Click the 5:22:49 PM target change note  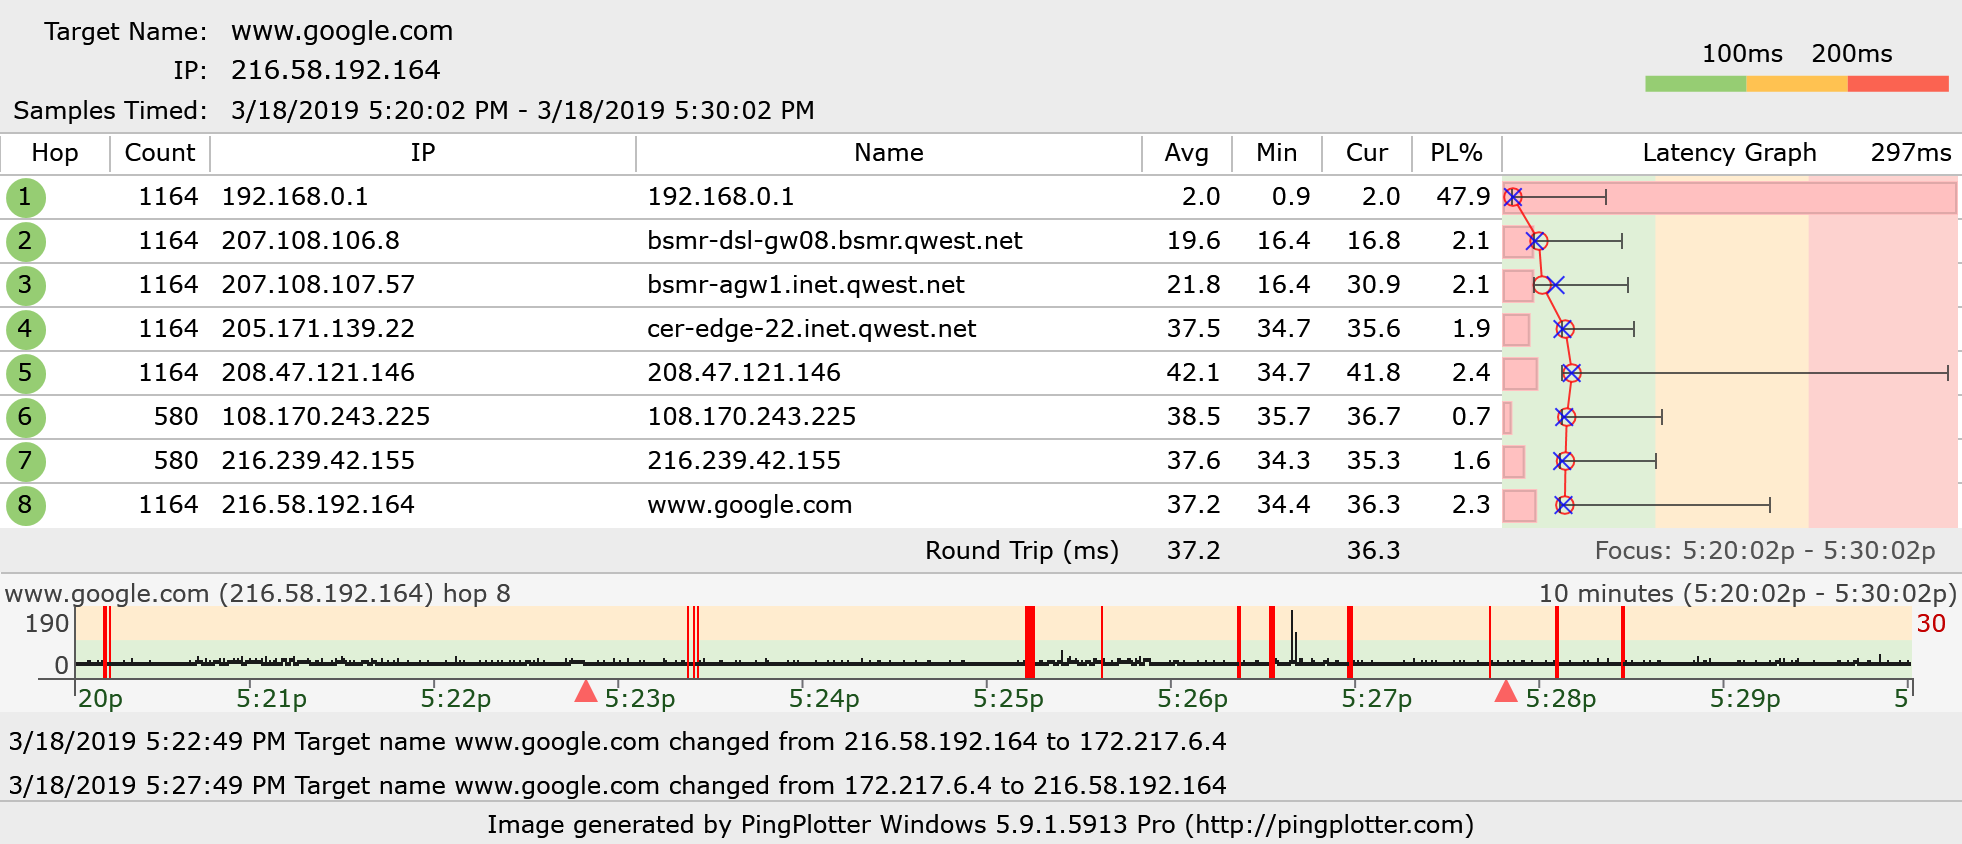(x=617, y=742)
